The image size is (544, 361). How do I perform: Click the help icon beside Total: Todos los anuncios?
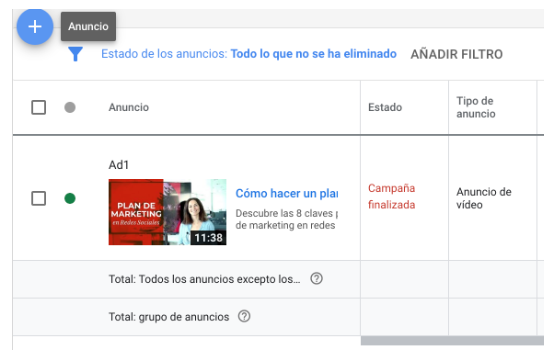(x=316, y=278)
